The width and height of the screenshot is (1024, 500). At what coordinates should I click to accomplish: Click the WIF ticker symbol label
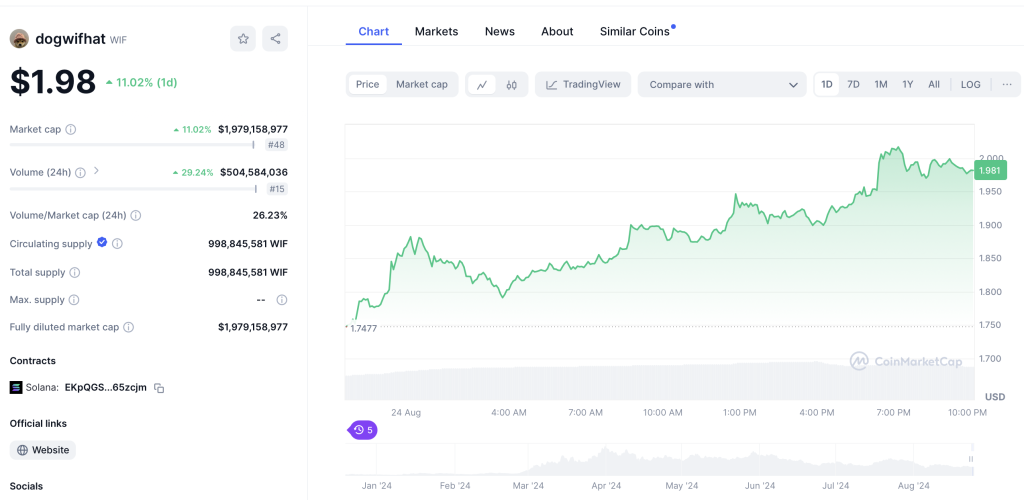click(x=118, y=40)
